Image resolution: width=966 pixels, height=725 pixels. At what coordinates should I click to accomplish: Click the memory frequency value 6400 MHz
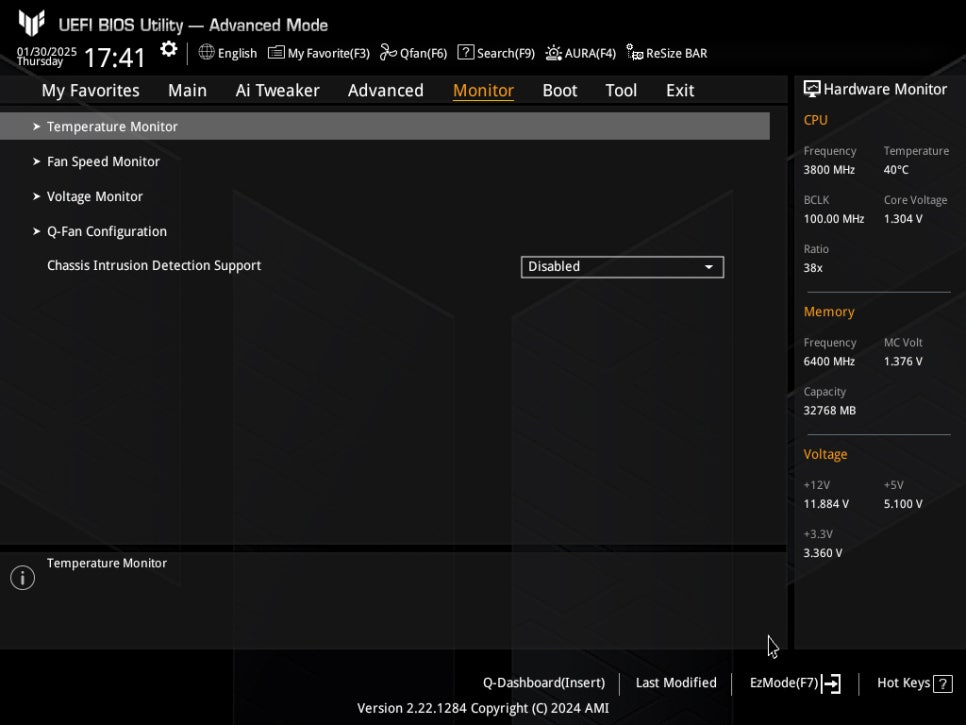pyautogui.click(x=829, y=362)
